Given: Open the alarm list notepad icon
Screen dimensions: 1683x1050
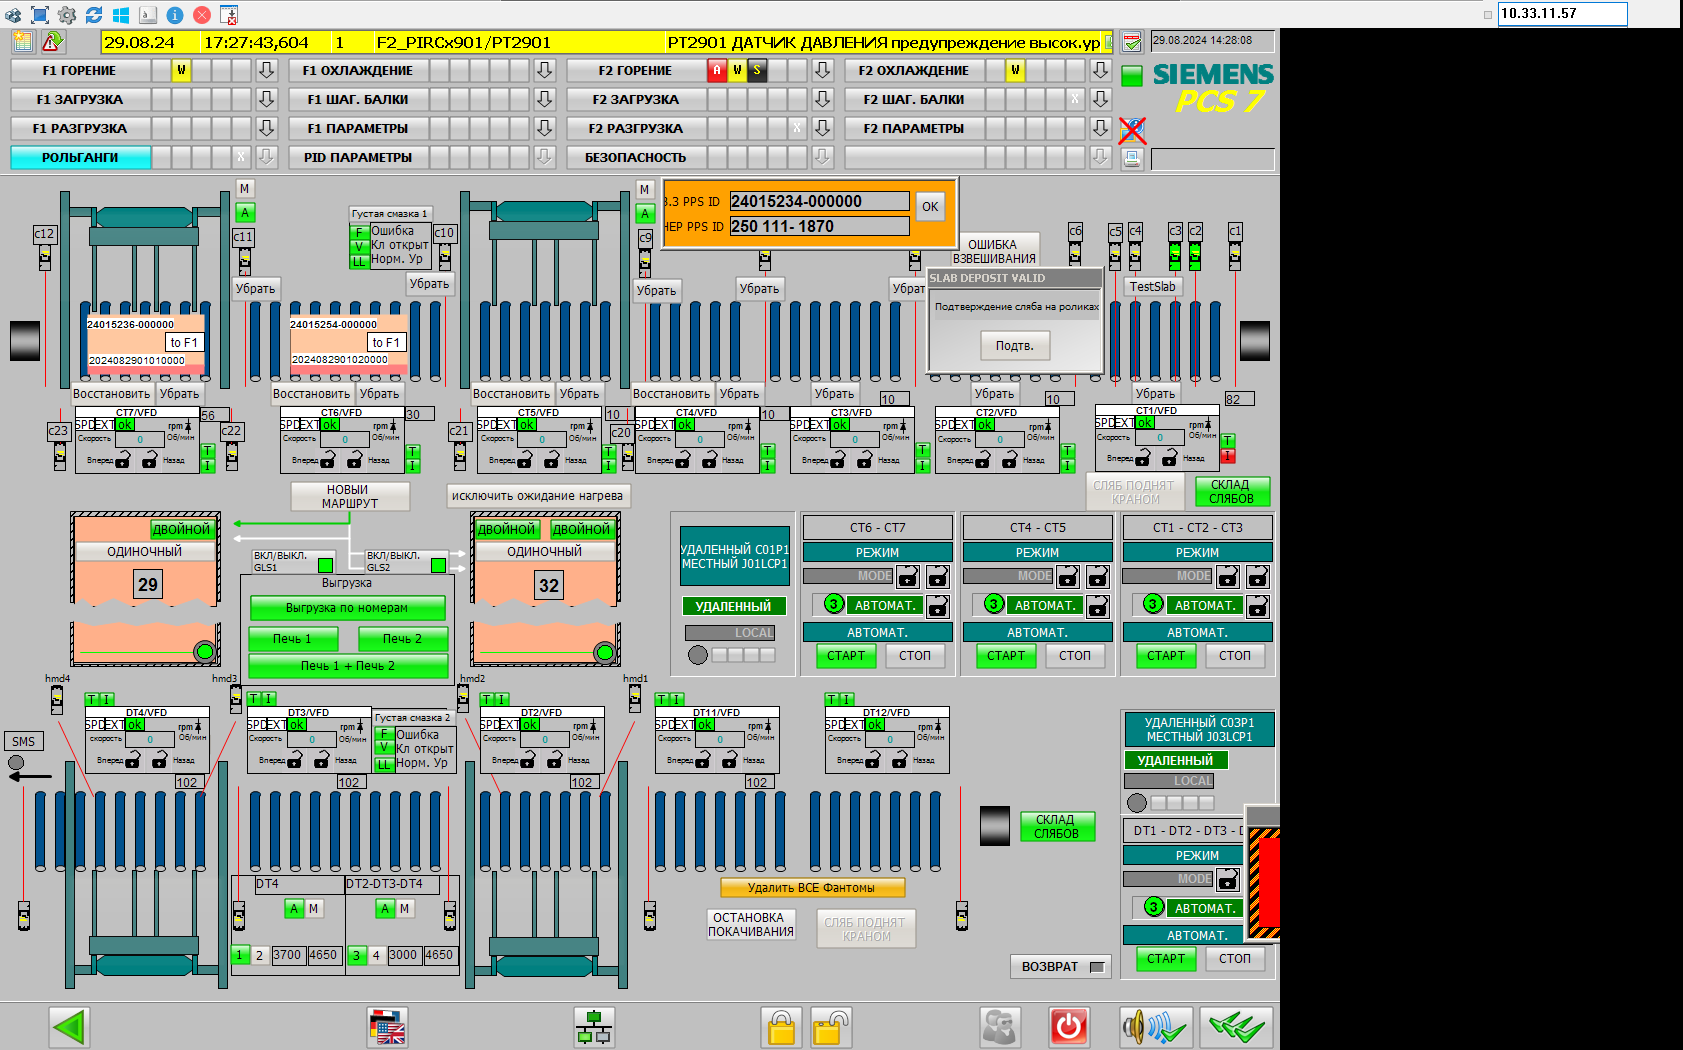Looking at the screenshot, I should (23, 41).
